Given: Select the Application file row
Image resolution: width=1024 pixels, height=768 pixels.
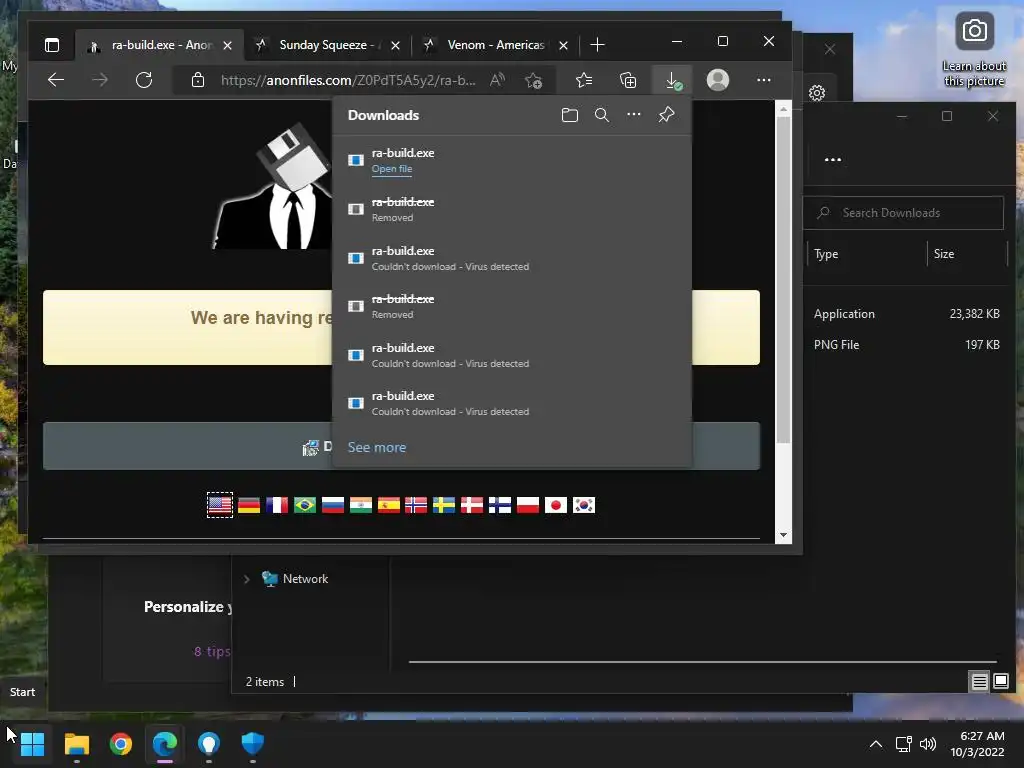Looking at the screenshot, I should tap(906, 314).
